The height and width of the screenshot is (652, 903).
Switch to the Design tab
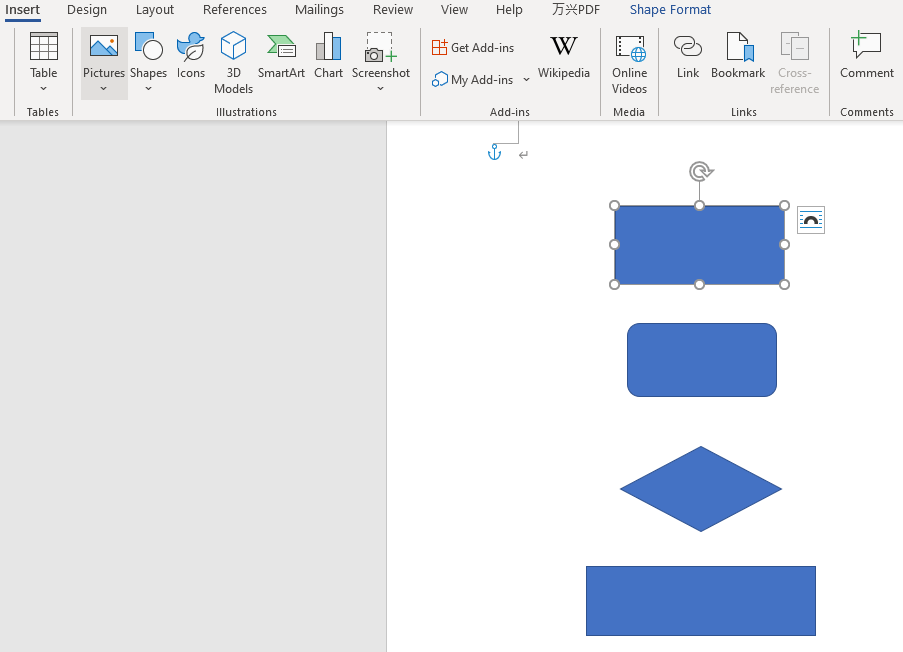point(86,10)
